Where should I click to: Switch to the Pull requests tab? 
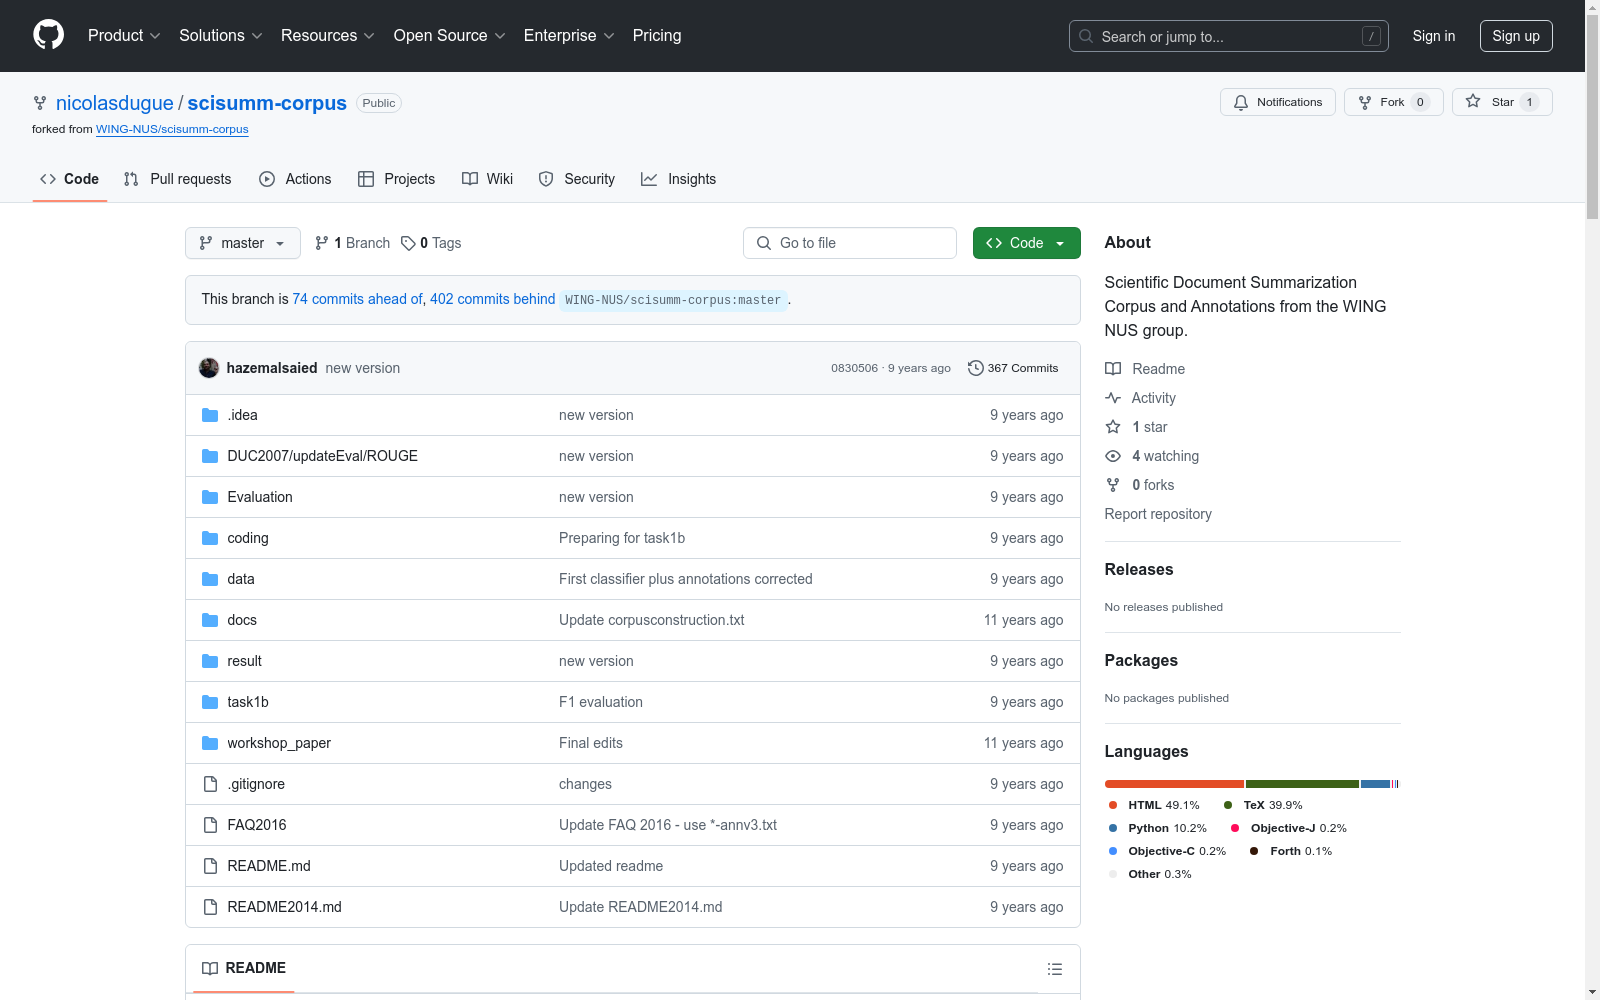pyautogui.click(x=178, y=179)
